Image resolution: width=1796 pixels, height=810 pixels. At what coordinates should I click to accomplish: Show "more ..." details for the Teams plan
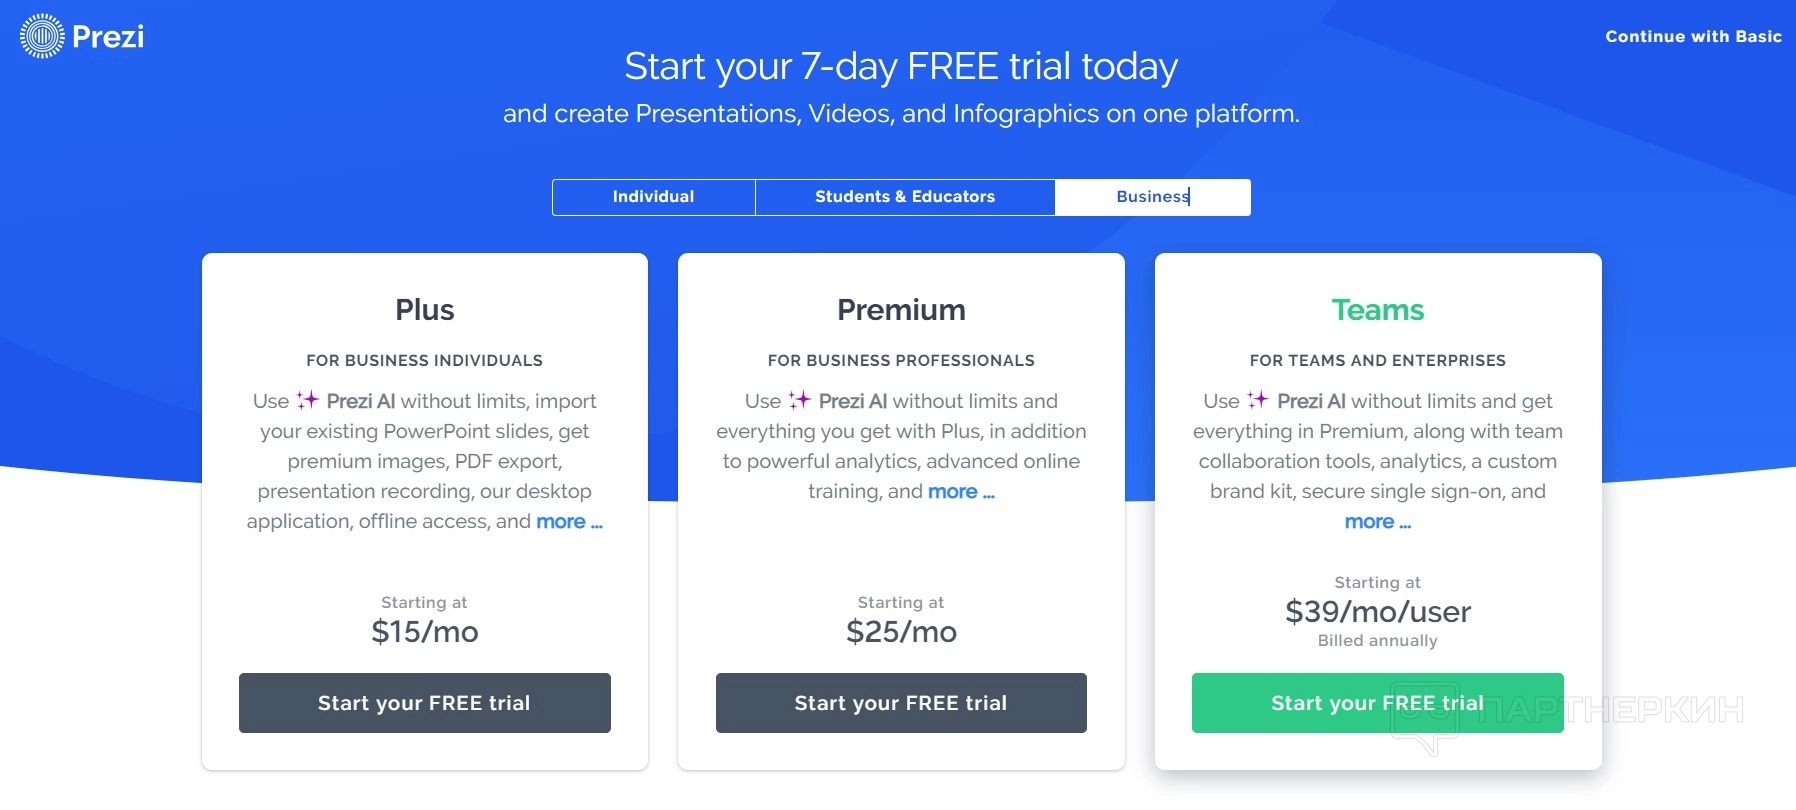pyautogui.click(x=1377, y=522)
